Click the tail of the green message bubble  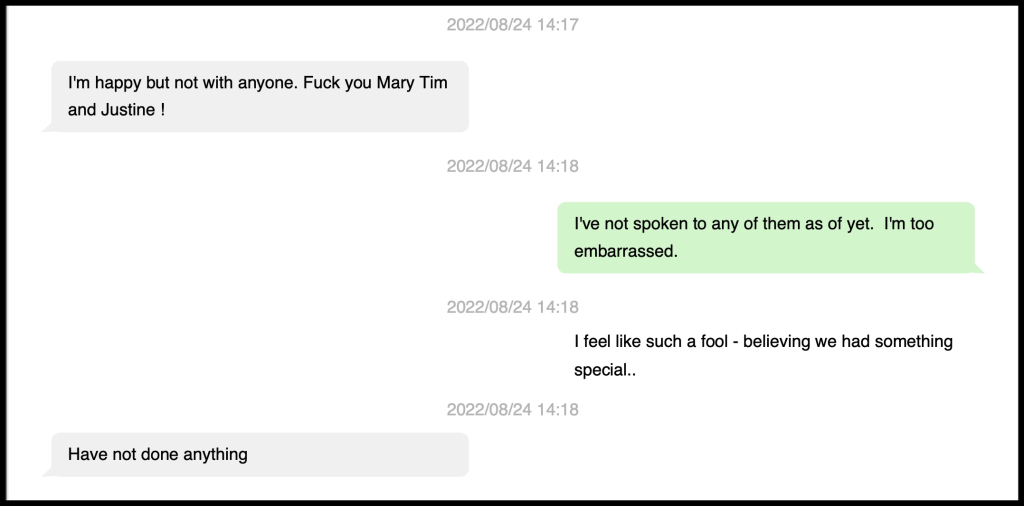[x=979, y=268]
